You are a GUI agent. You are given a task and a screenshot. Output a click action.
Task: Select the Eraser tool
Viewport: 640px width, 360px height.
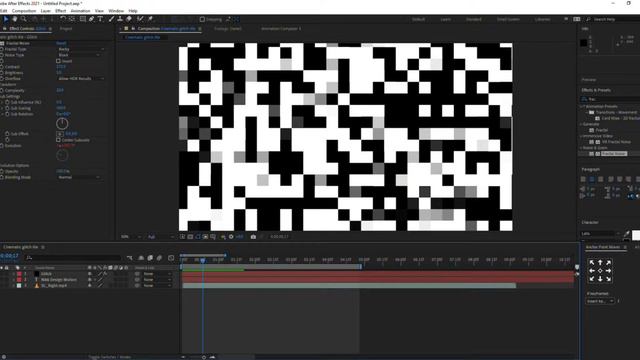(x=129, y=19)
